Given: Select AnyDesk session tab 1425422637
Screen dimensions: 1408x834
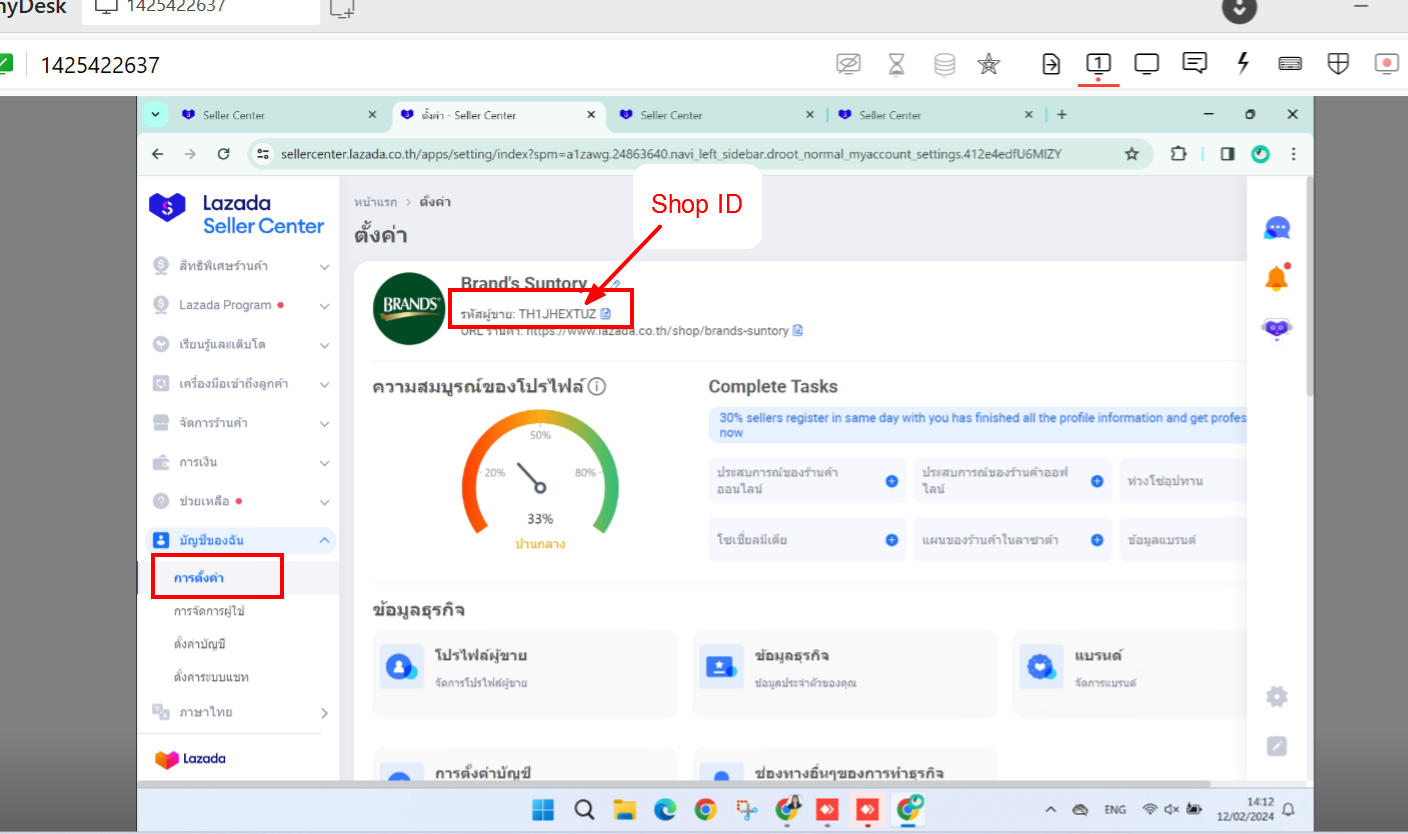Looking at the screenshot, I should point(202,9).
